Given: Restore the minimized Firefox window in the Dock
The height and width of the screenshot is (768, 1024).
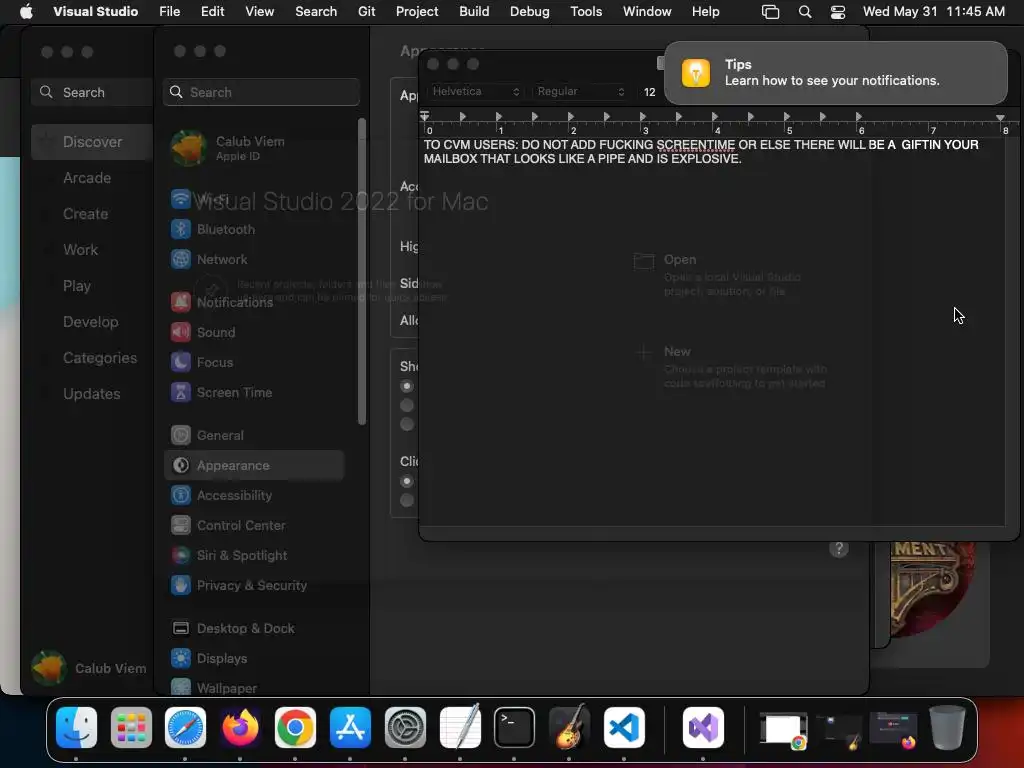Looking at the screenshot, I should click(x=893, y=730).
